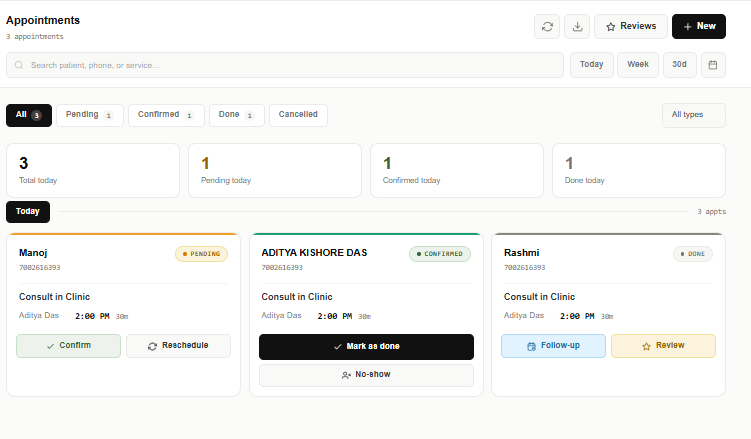Select the Week date range

[638, 65]
